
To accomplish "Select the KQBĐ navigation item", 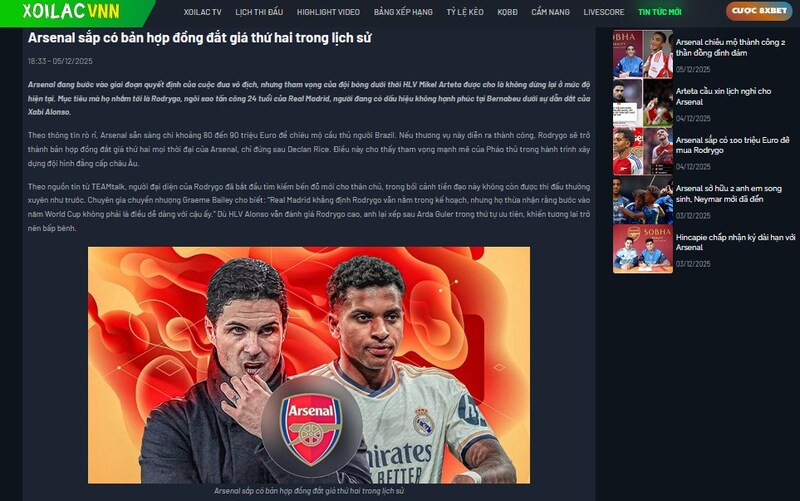I will (507, 12).
